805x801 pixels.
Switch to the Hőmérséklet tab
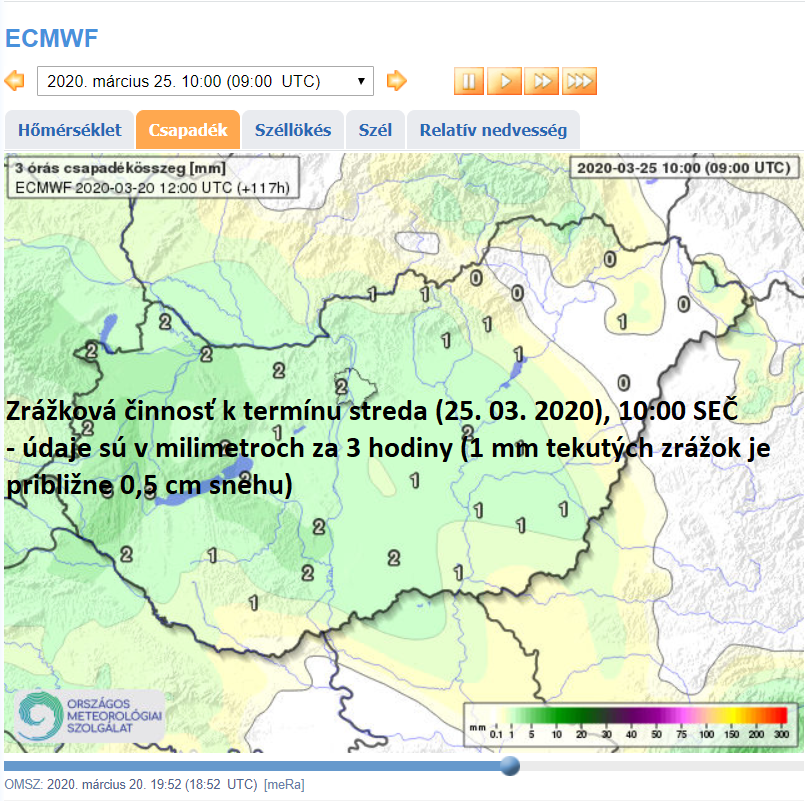pos(69,130)
